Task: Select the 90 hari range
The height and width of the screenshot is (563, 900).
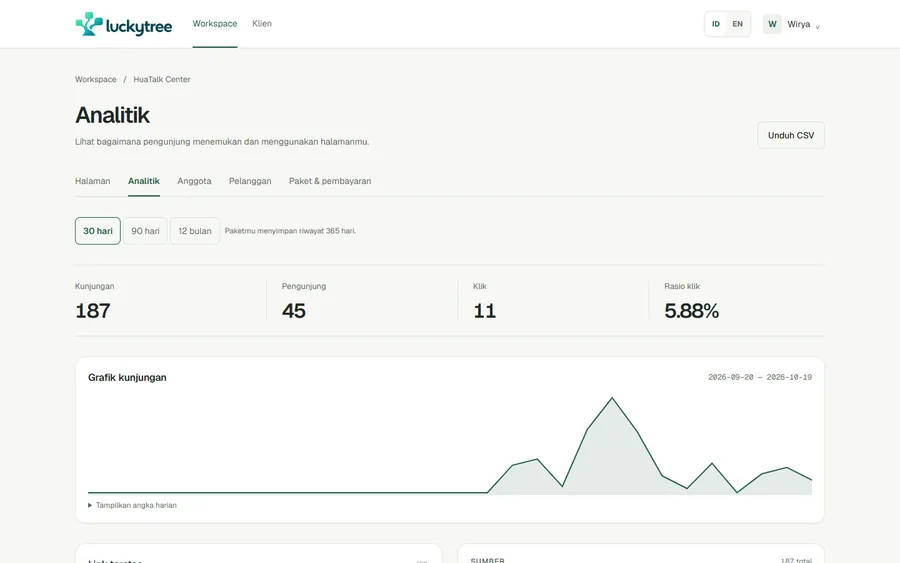Action: pyautogui.click(x=145, y=231)
